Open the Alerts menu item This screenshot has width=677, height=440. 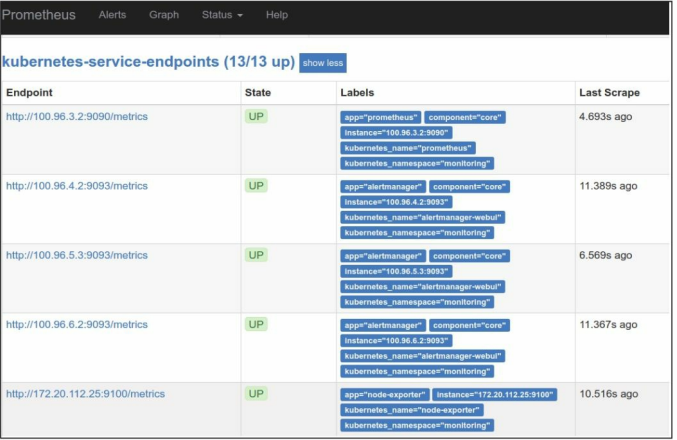[x=112, y=15]
